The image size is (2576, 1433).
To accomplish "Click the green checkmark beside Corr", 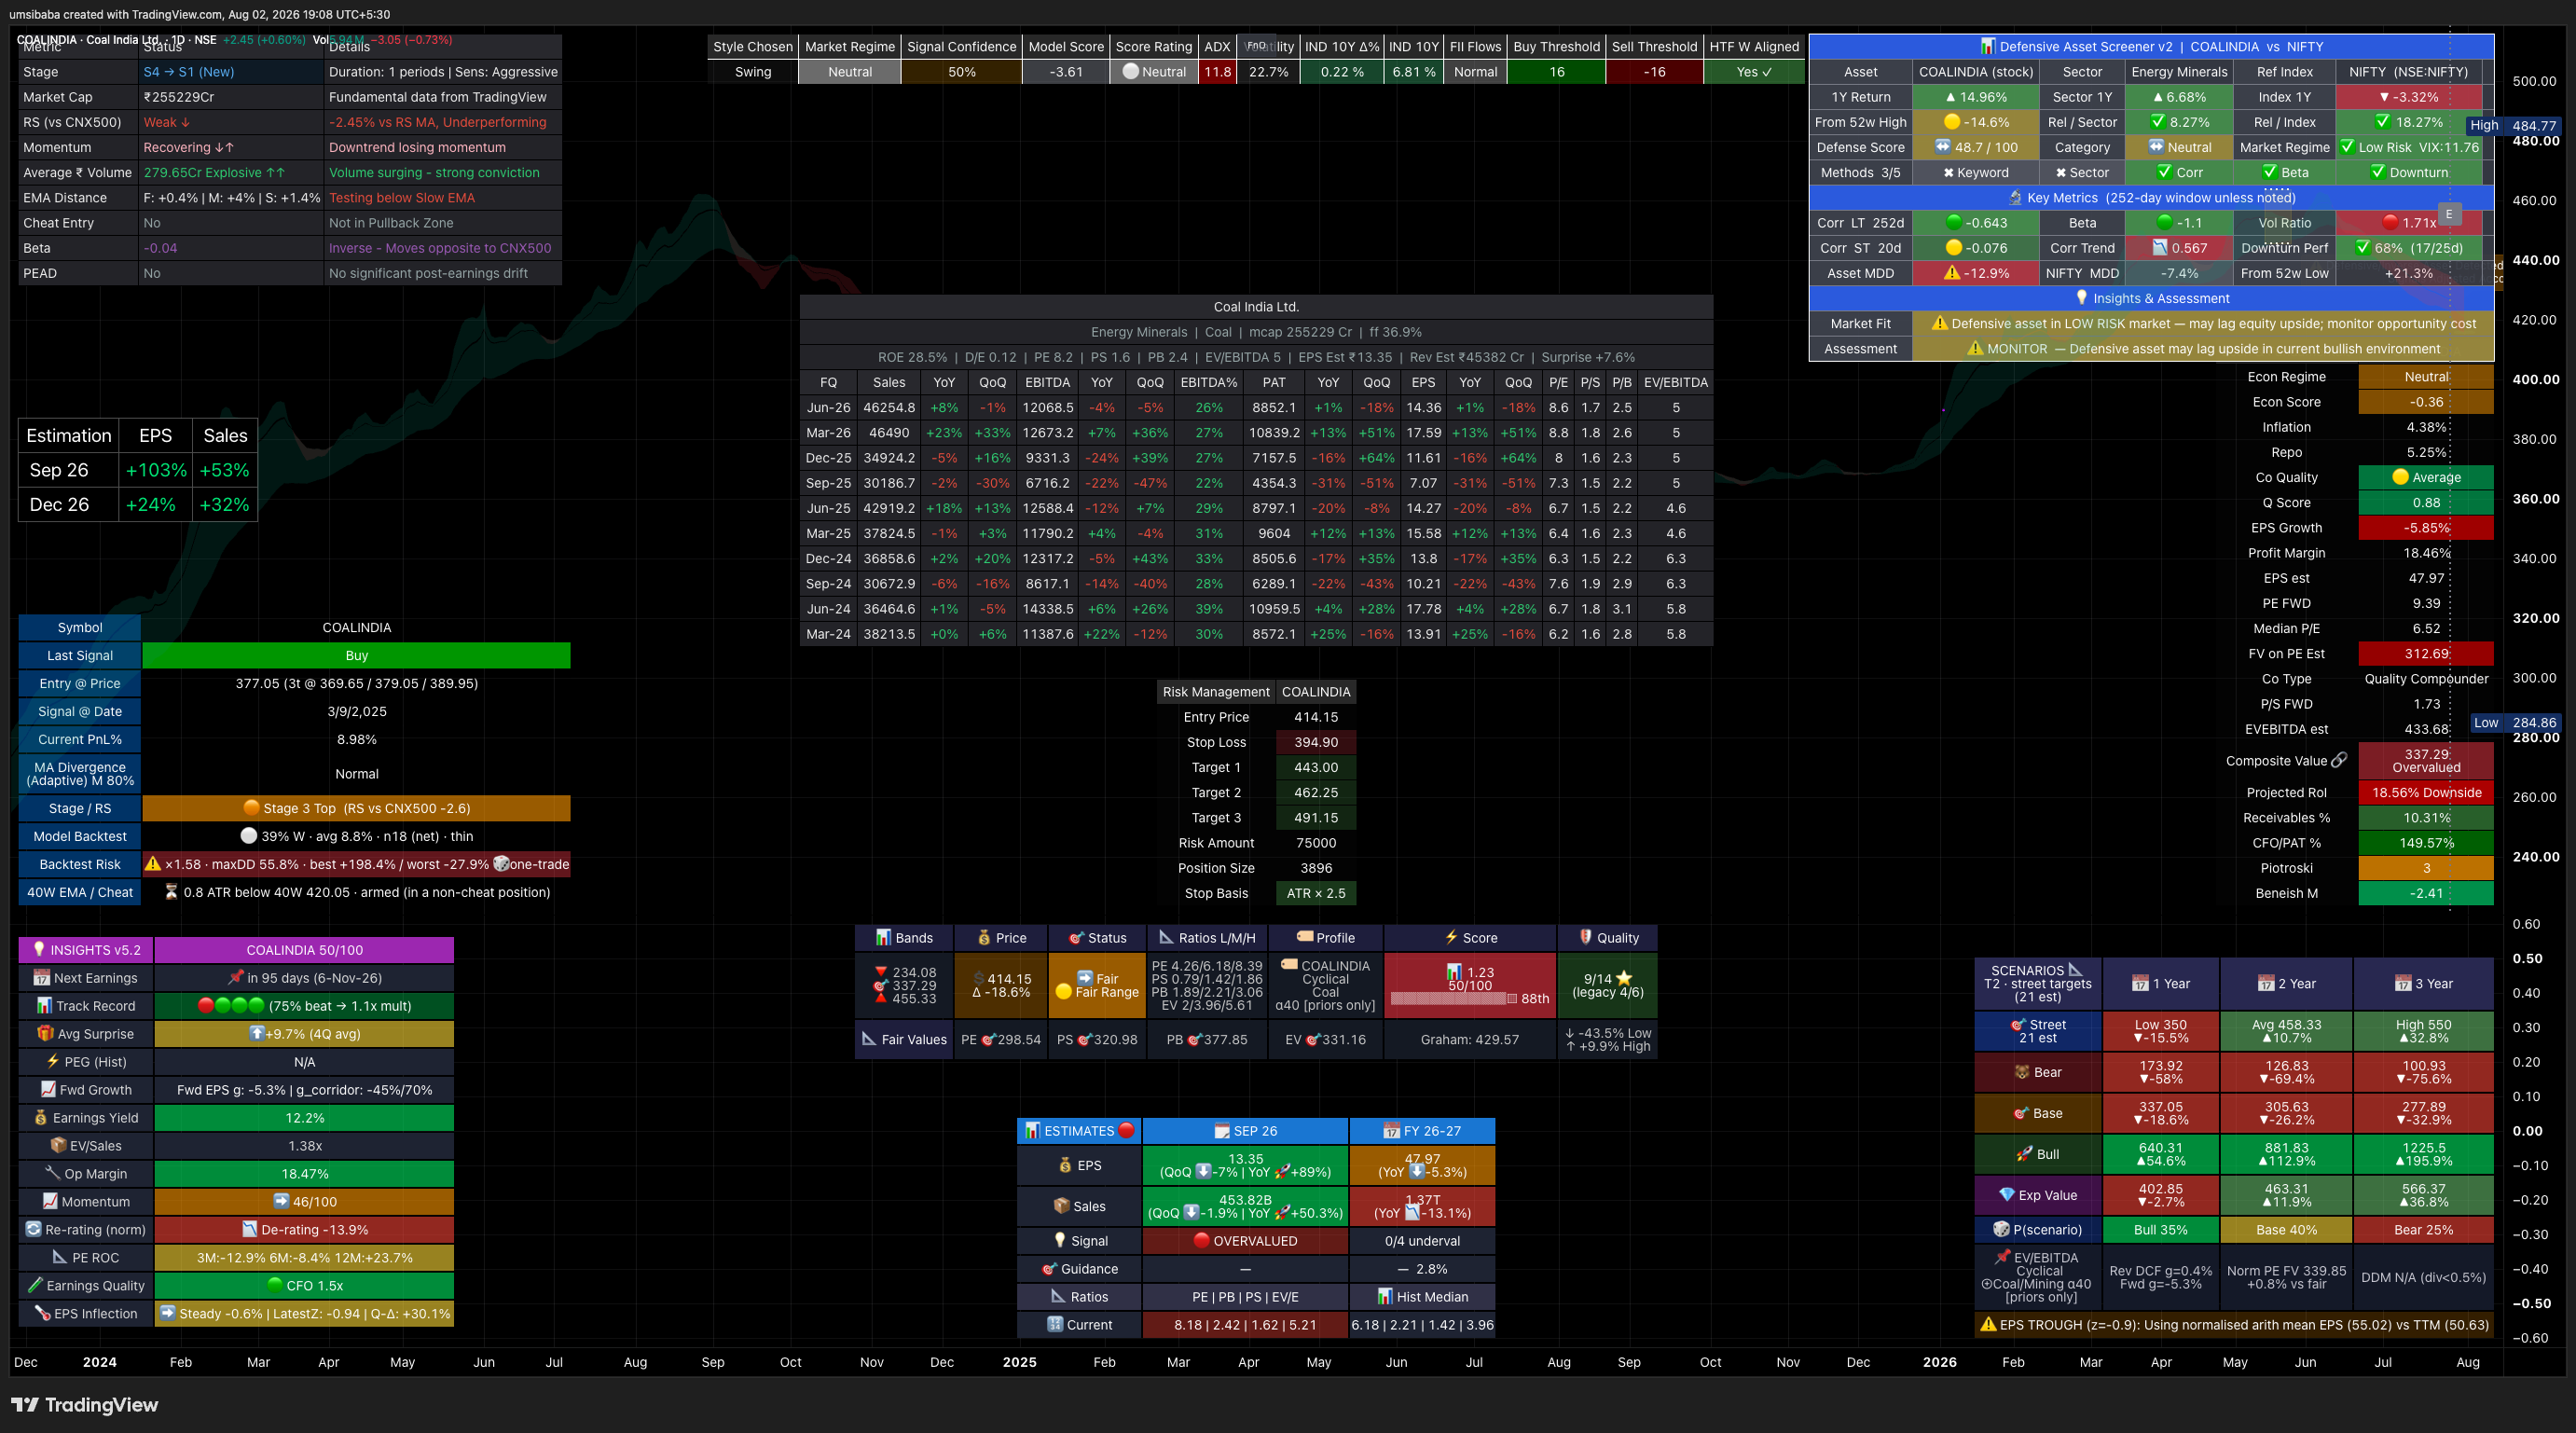I will (x=2164, y=172).
